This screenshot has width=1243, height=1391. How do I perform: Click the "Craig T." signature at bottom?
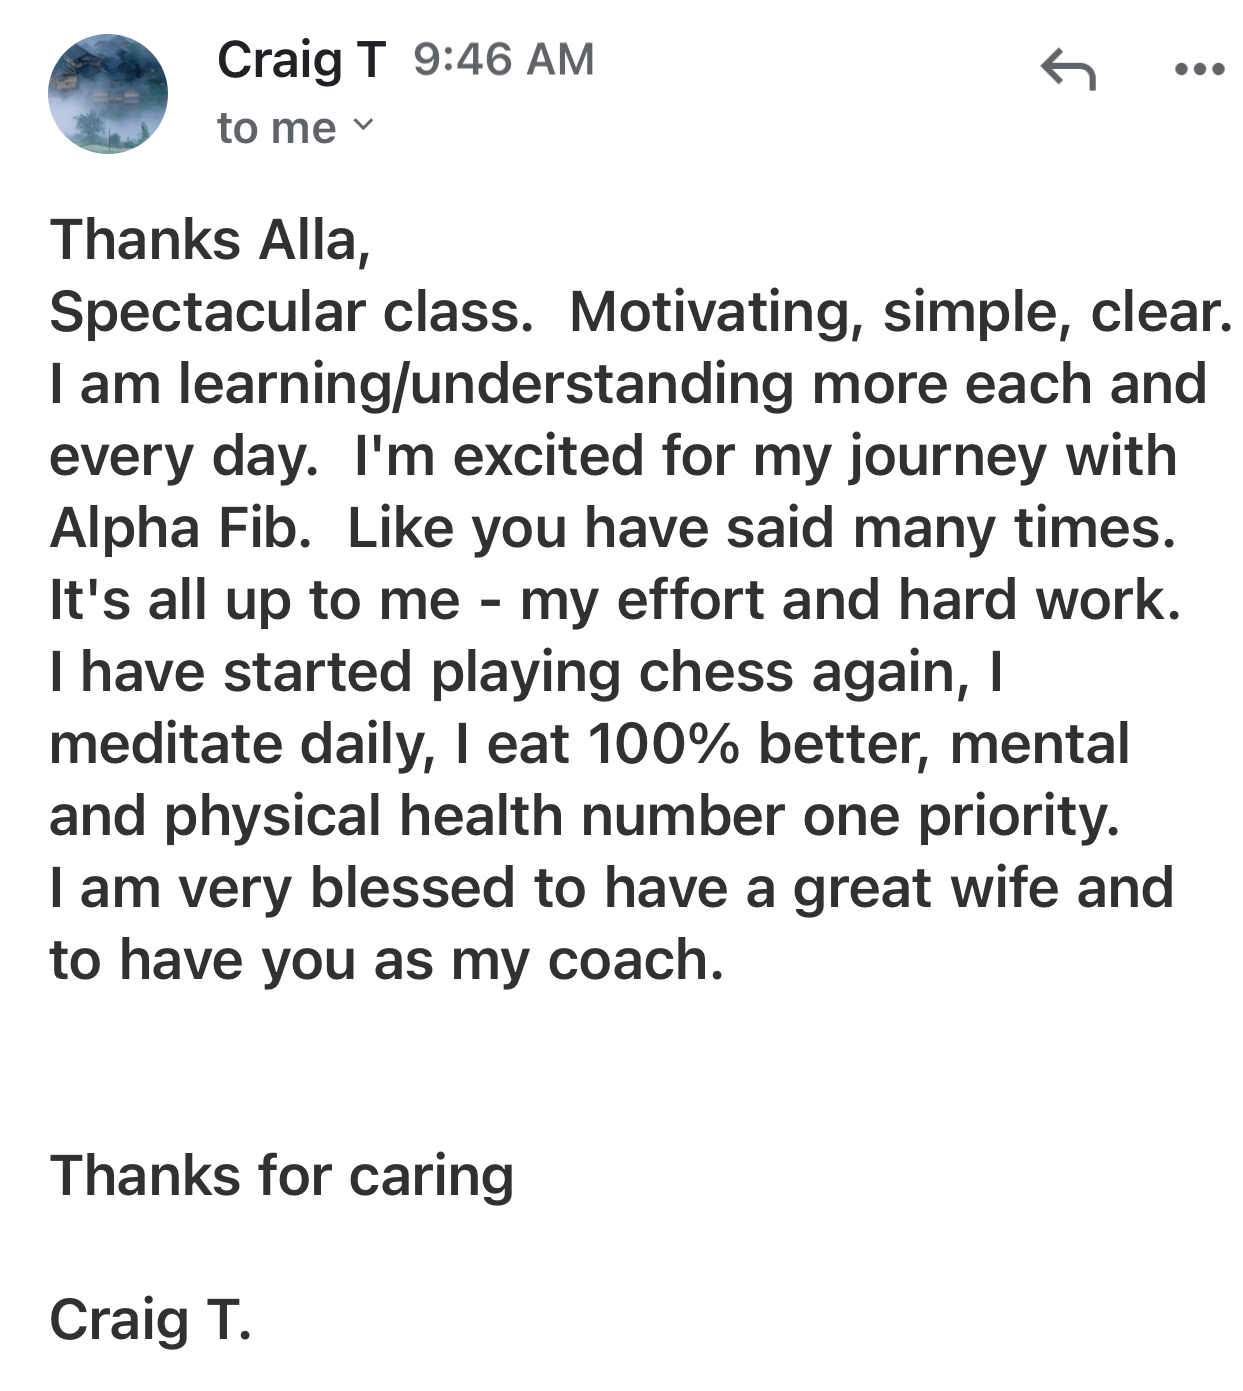[150, 1319]
